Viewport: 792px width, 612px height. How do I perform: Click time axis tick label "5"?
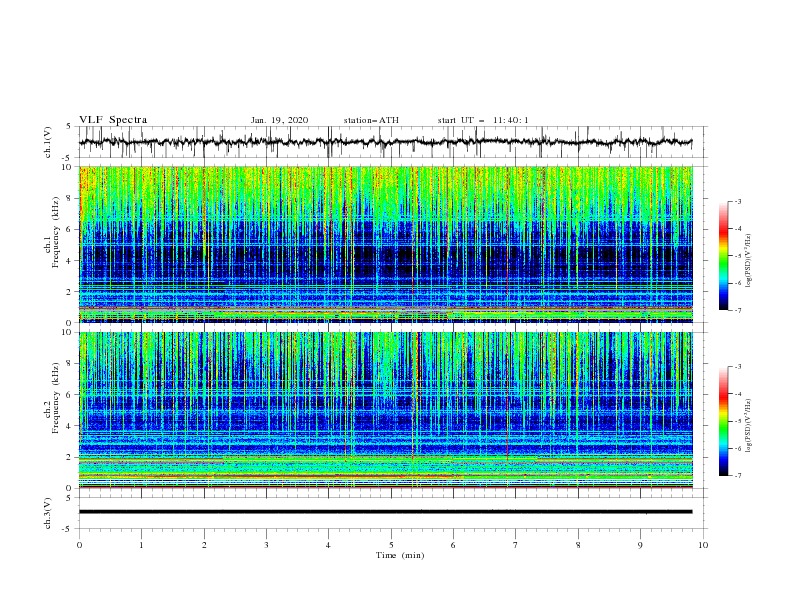coord(391,545)
